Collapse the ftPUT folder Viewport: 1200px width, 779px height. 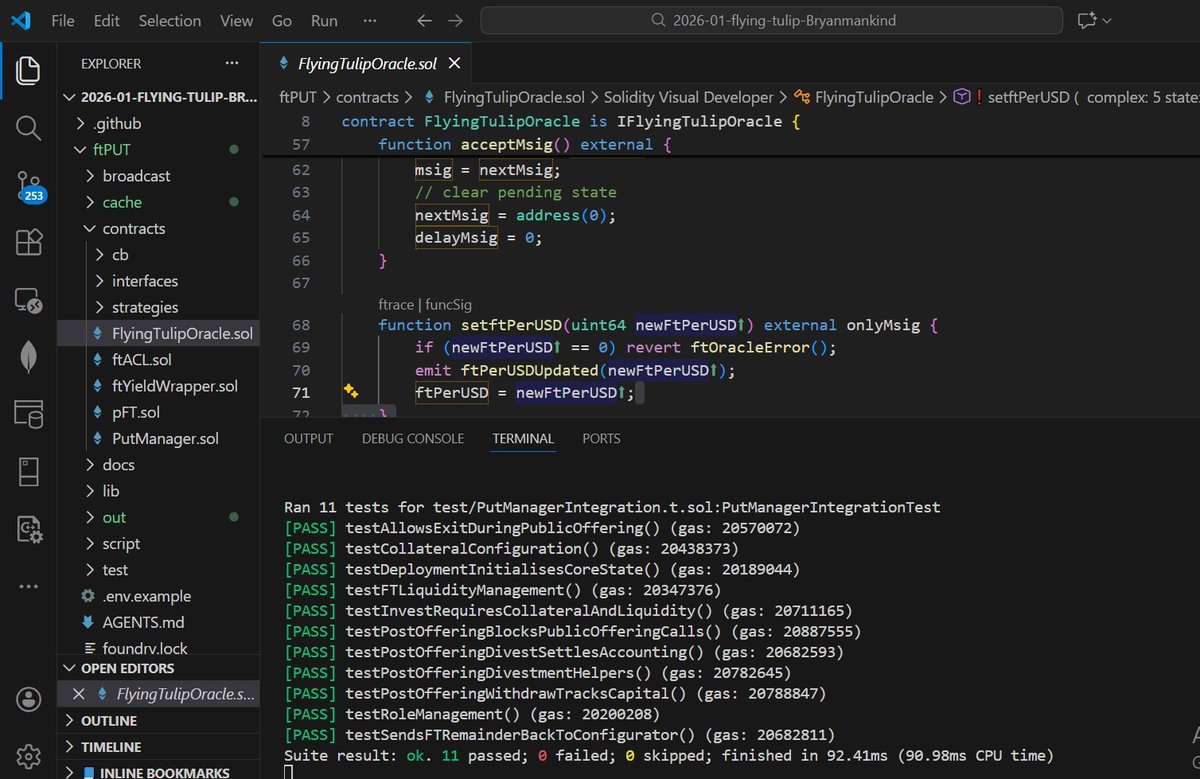coord(157,149)
